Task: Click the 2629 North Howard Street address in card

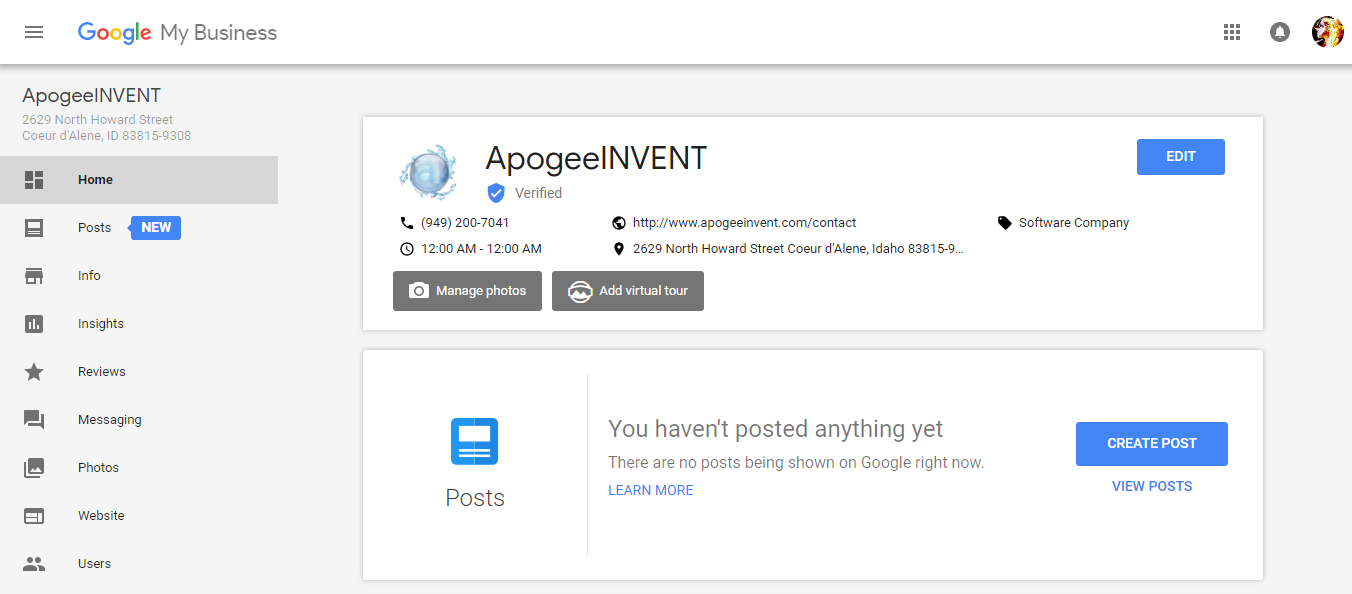Action: [798, 249]
